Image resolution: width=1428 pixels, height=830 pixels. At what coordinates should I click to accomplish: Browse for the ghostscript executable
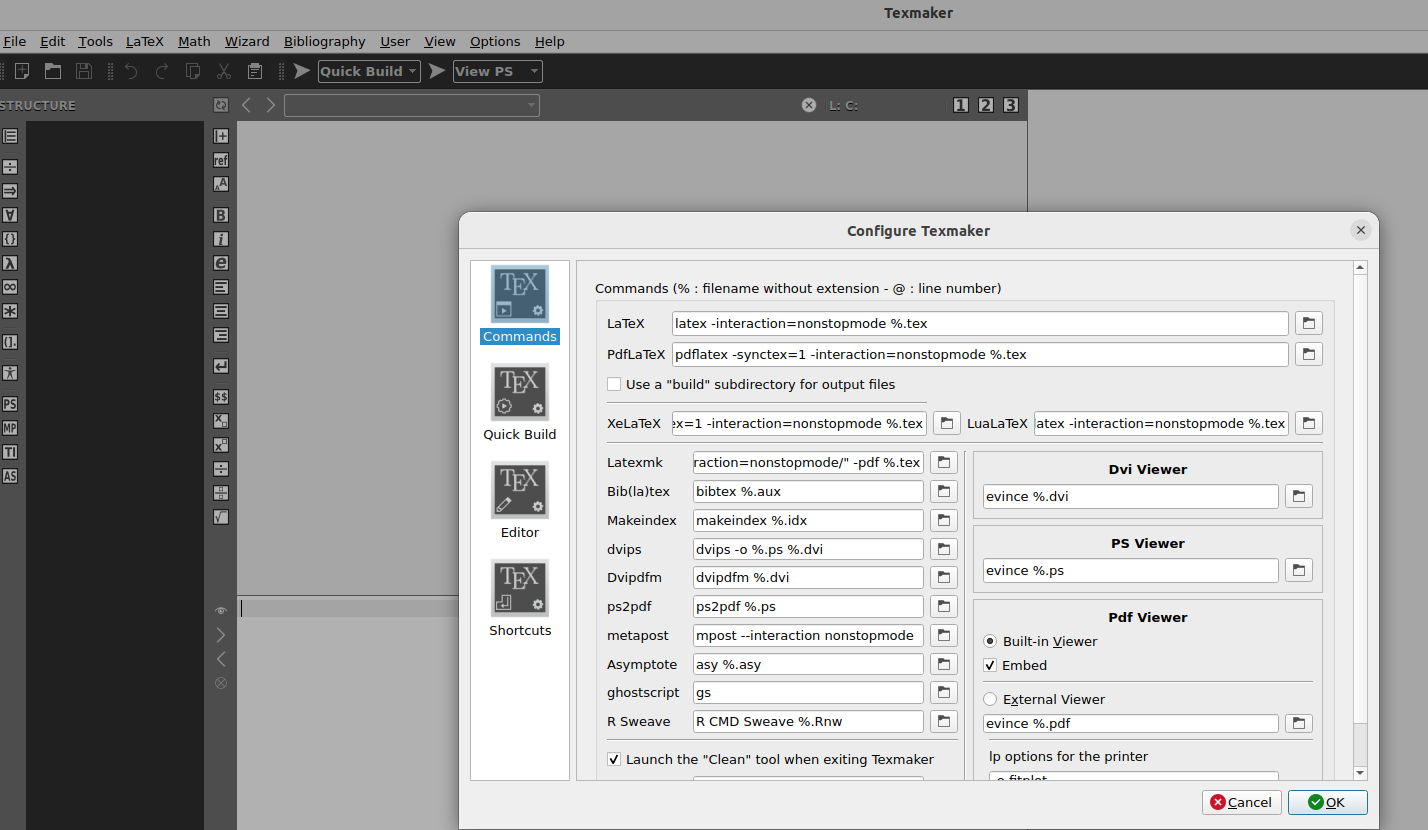[x=945, y=692]
